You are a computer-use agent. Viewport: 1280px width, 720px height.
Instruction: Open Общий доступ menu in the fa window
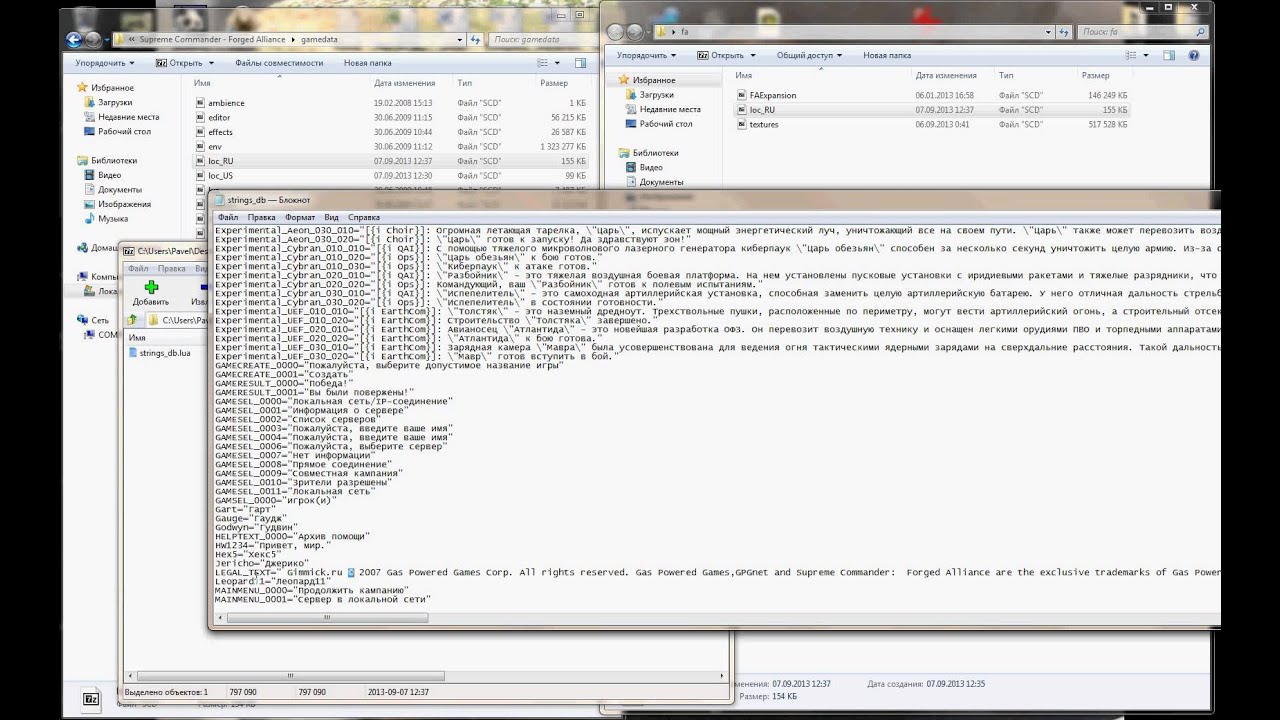[x=809, y=55]
